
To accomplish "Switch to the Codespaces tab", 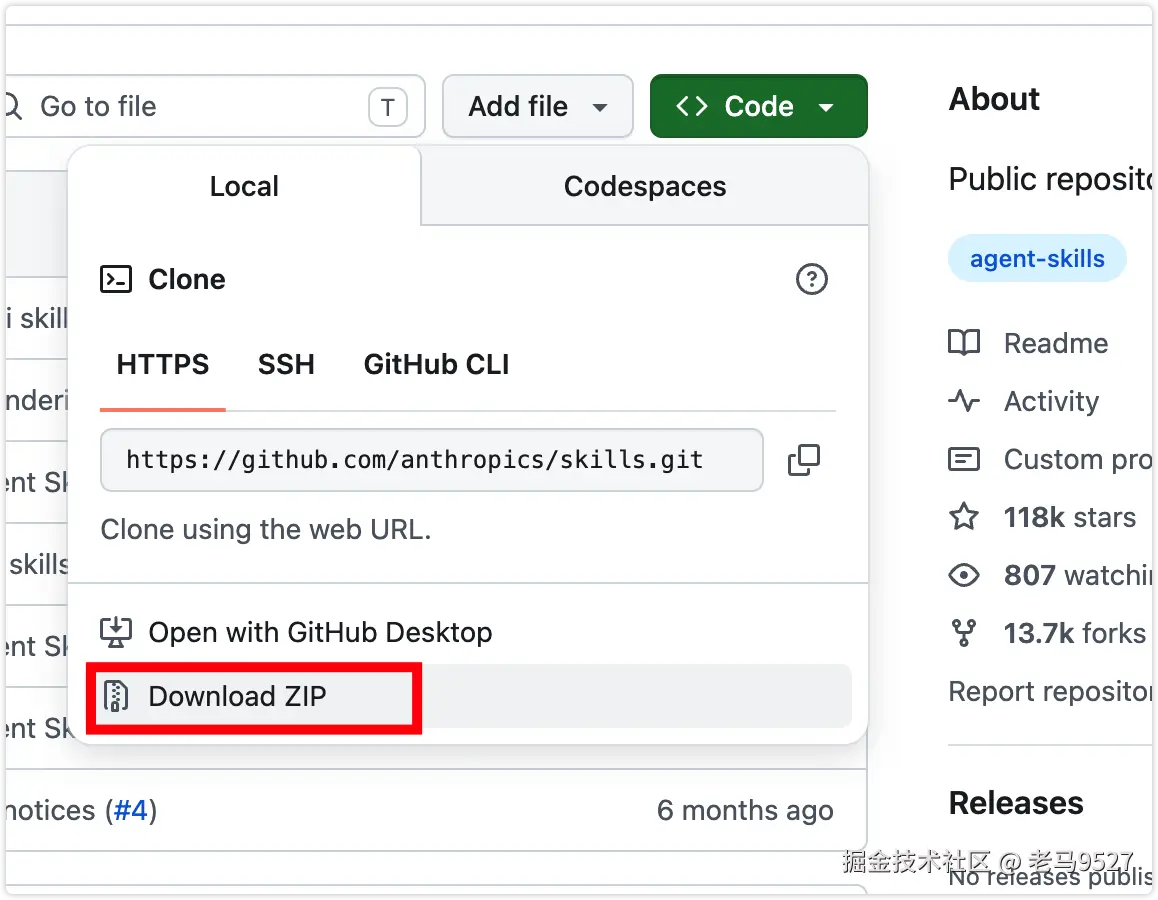I will coord(645,186).
